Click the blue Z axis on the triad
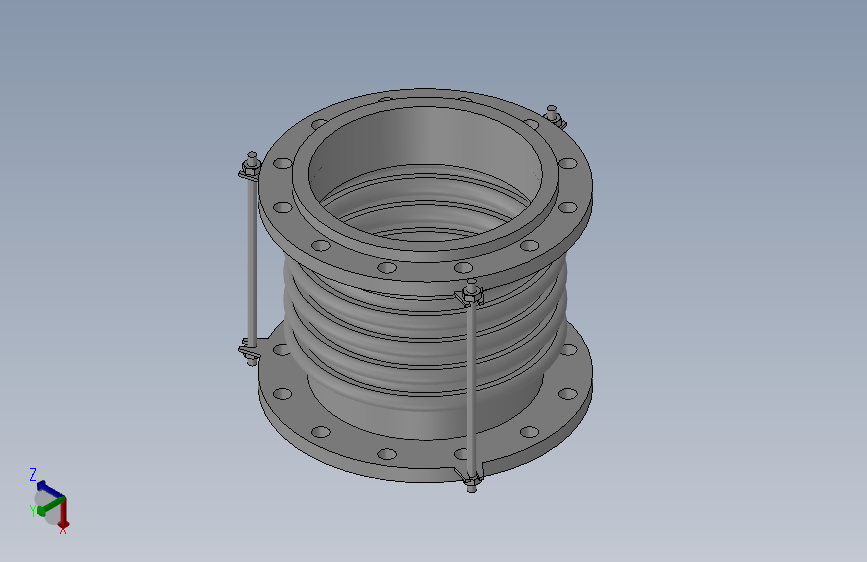The width and height of the screenshot is (867, 562). tap(49, 489)
